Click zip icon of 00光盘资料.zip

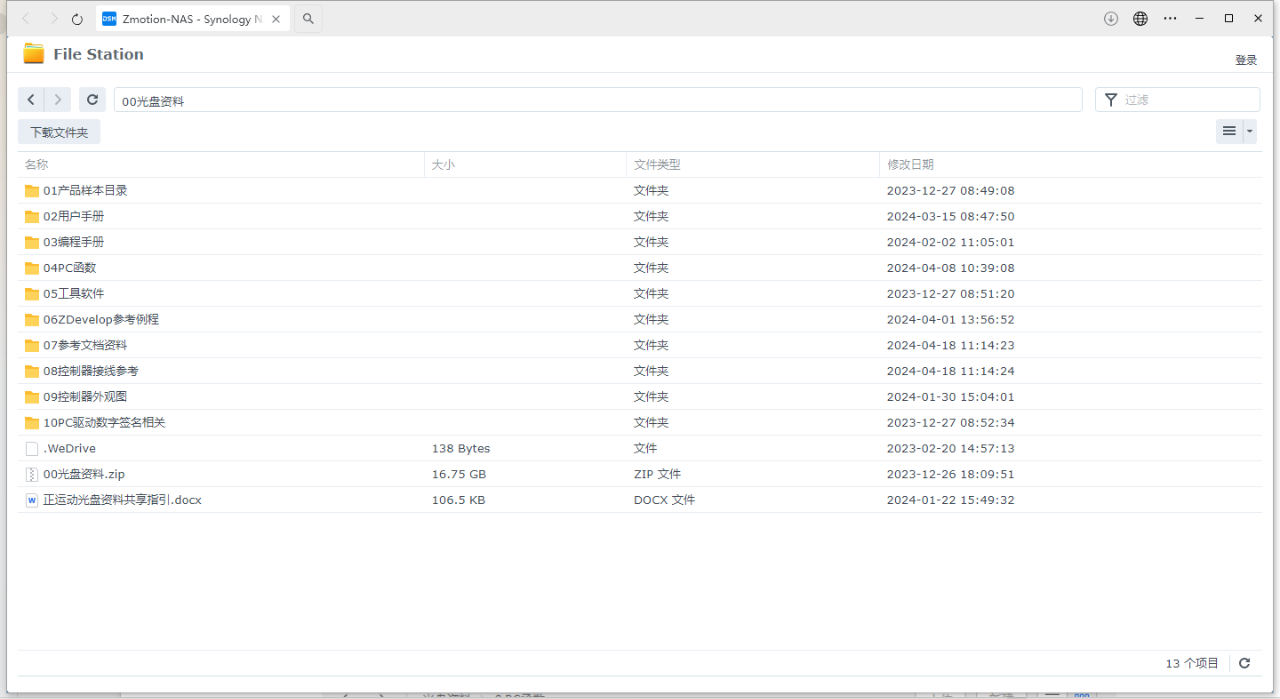click(x=32, y=474)
